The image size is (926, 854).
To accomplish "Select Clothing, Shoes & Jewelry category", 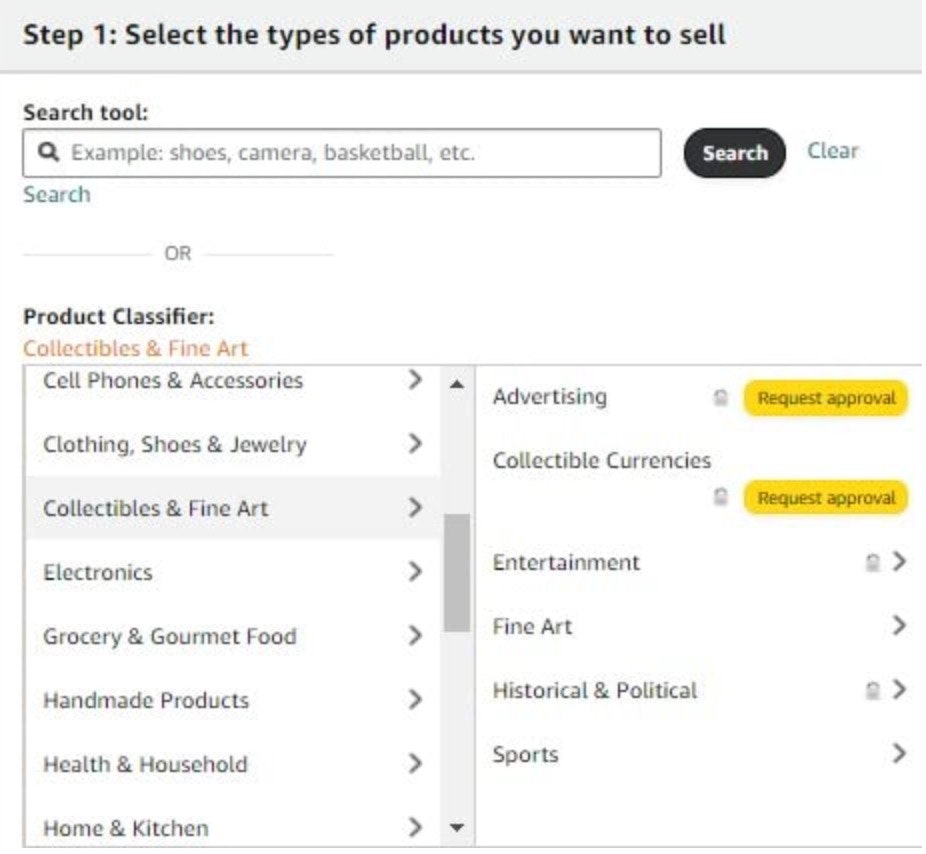I will coord(174,445).
